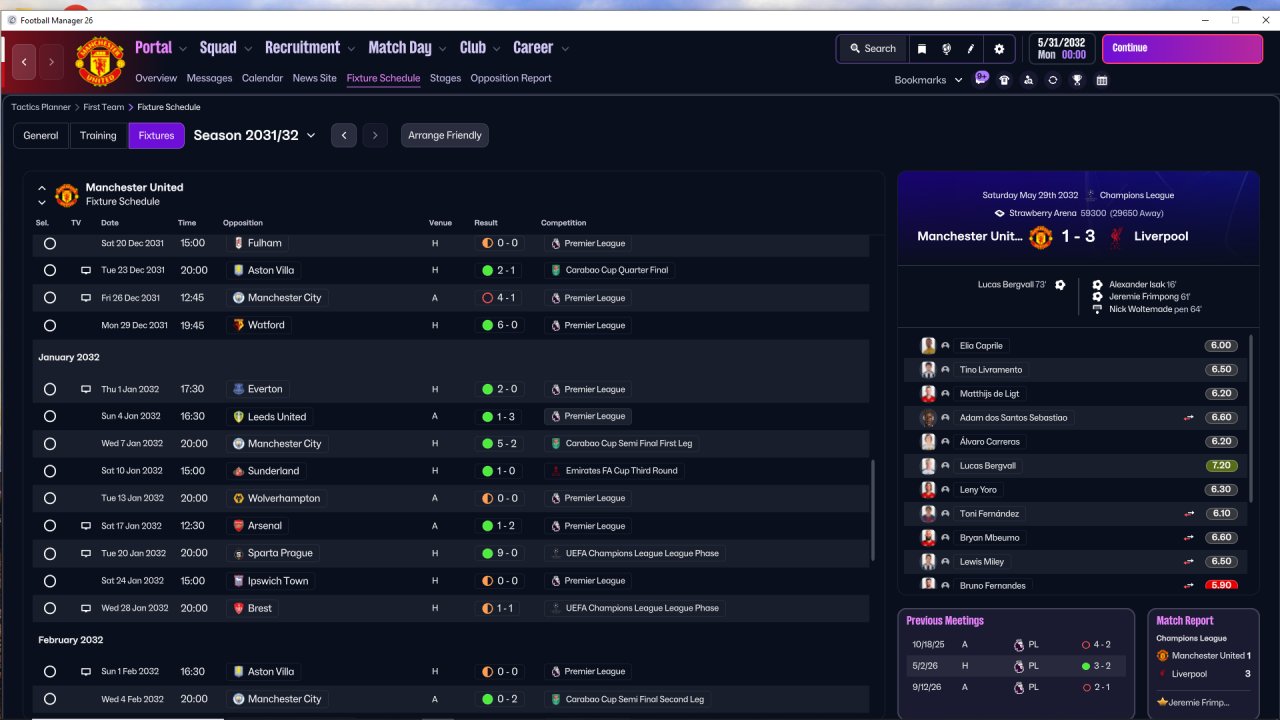Screen dimensions: 1280x720
Task: Switch to the Messages tab
Action: click(209, 78)
